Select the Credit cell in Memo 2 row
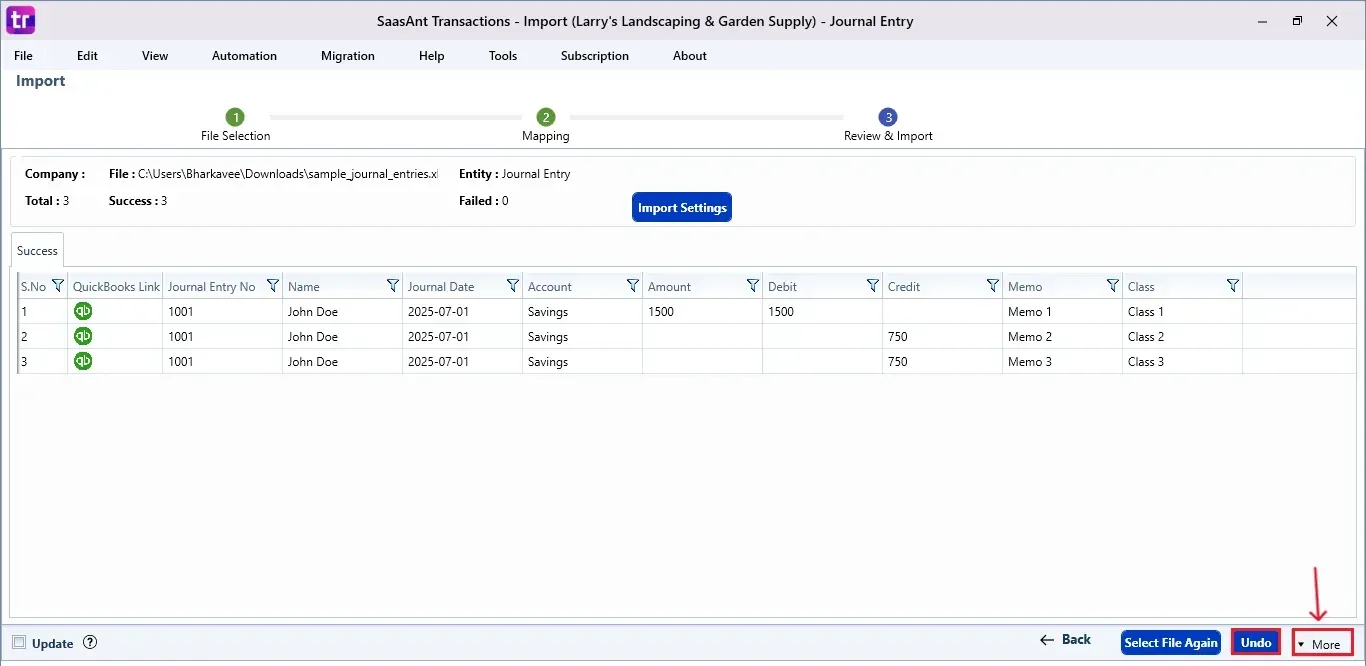 pyautogui.click(x=942, y=336)
